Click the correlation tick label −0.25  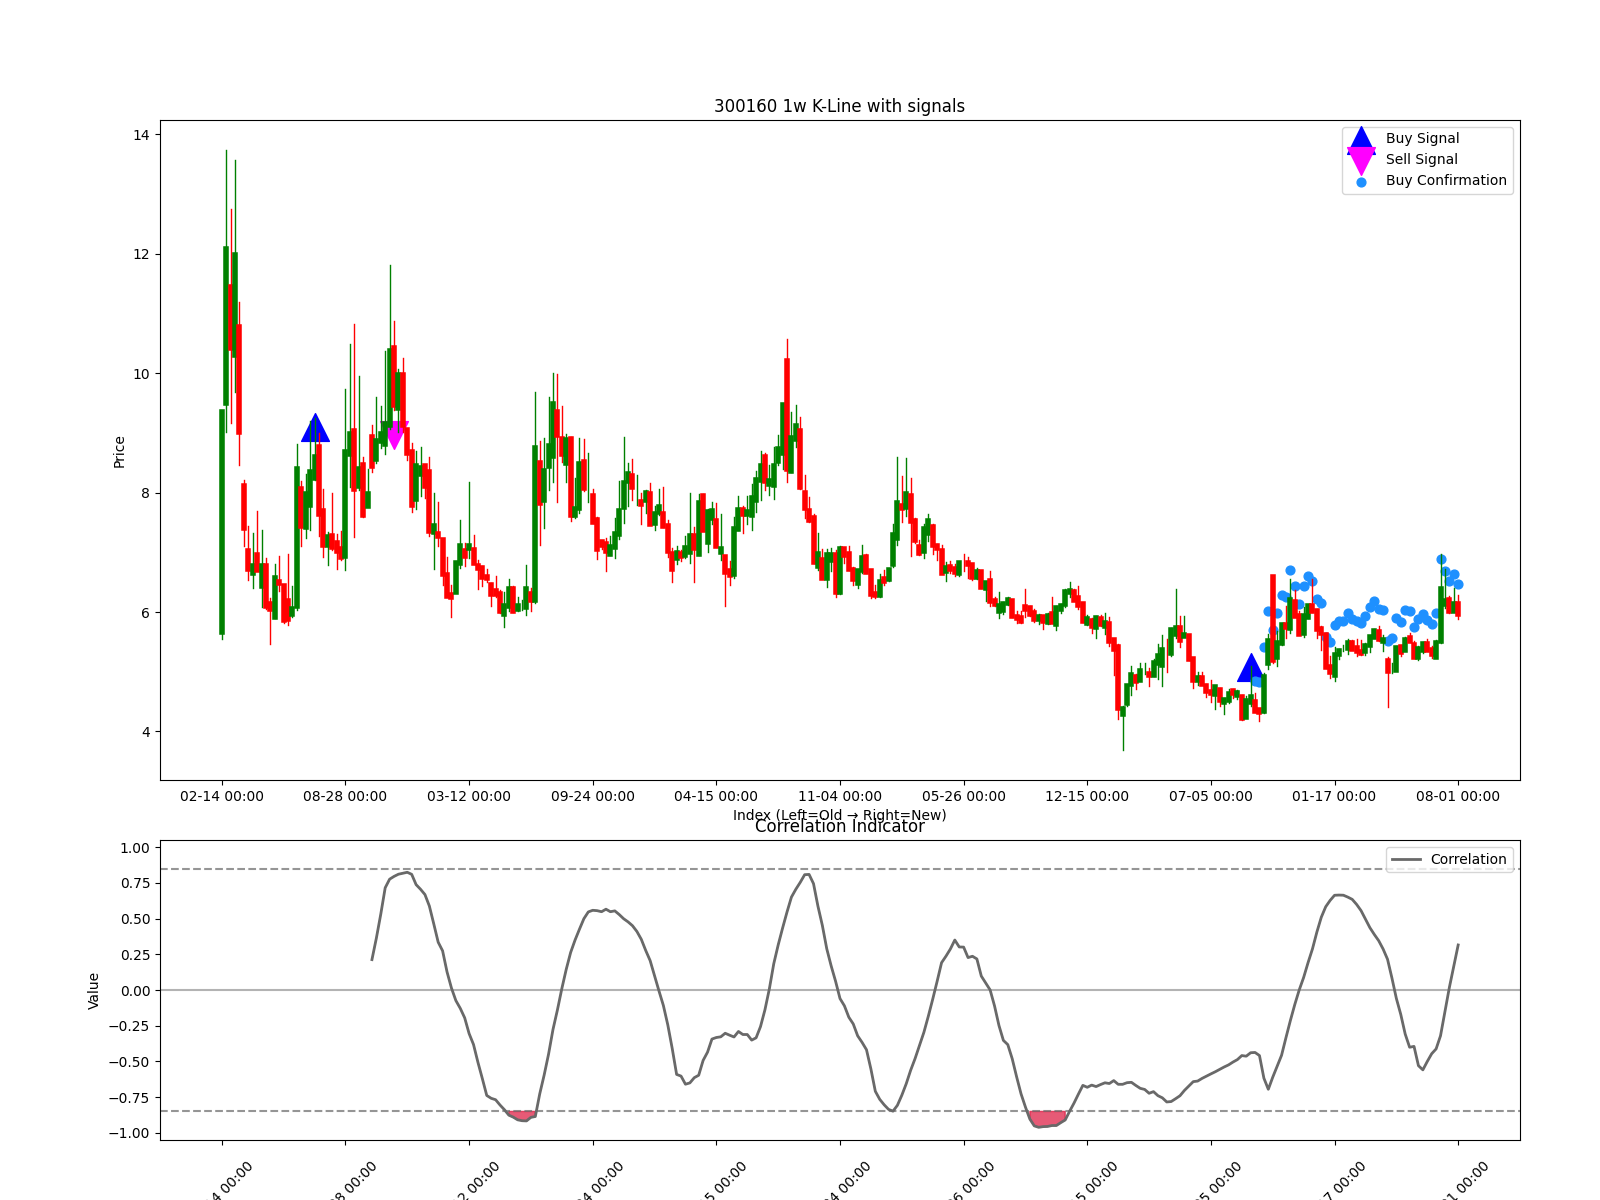tap(130, 1027)
